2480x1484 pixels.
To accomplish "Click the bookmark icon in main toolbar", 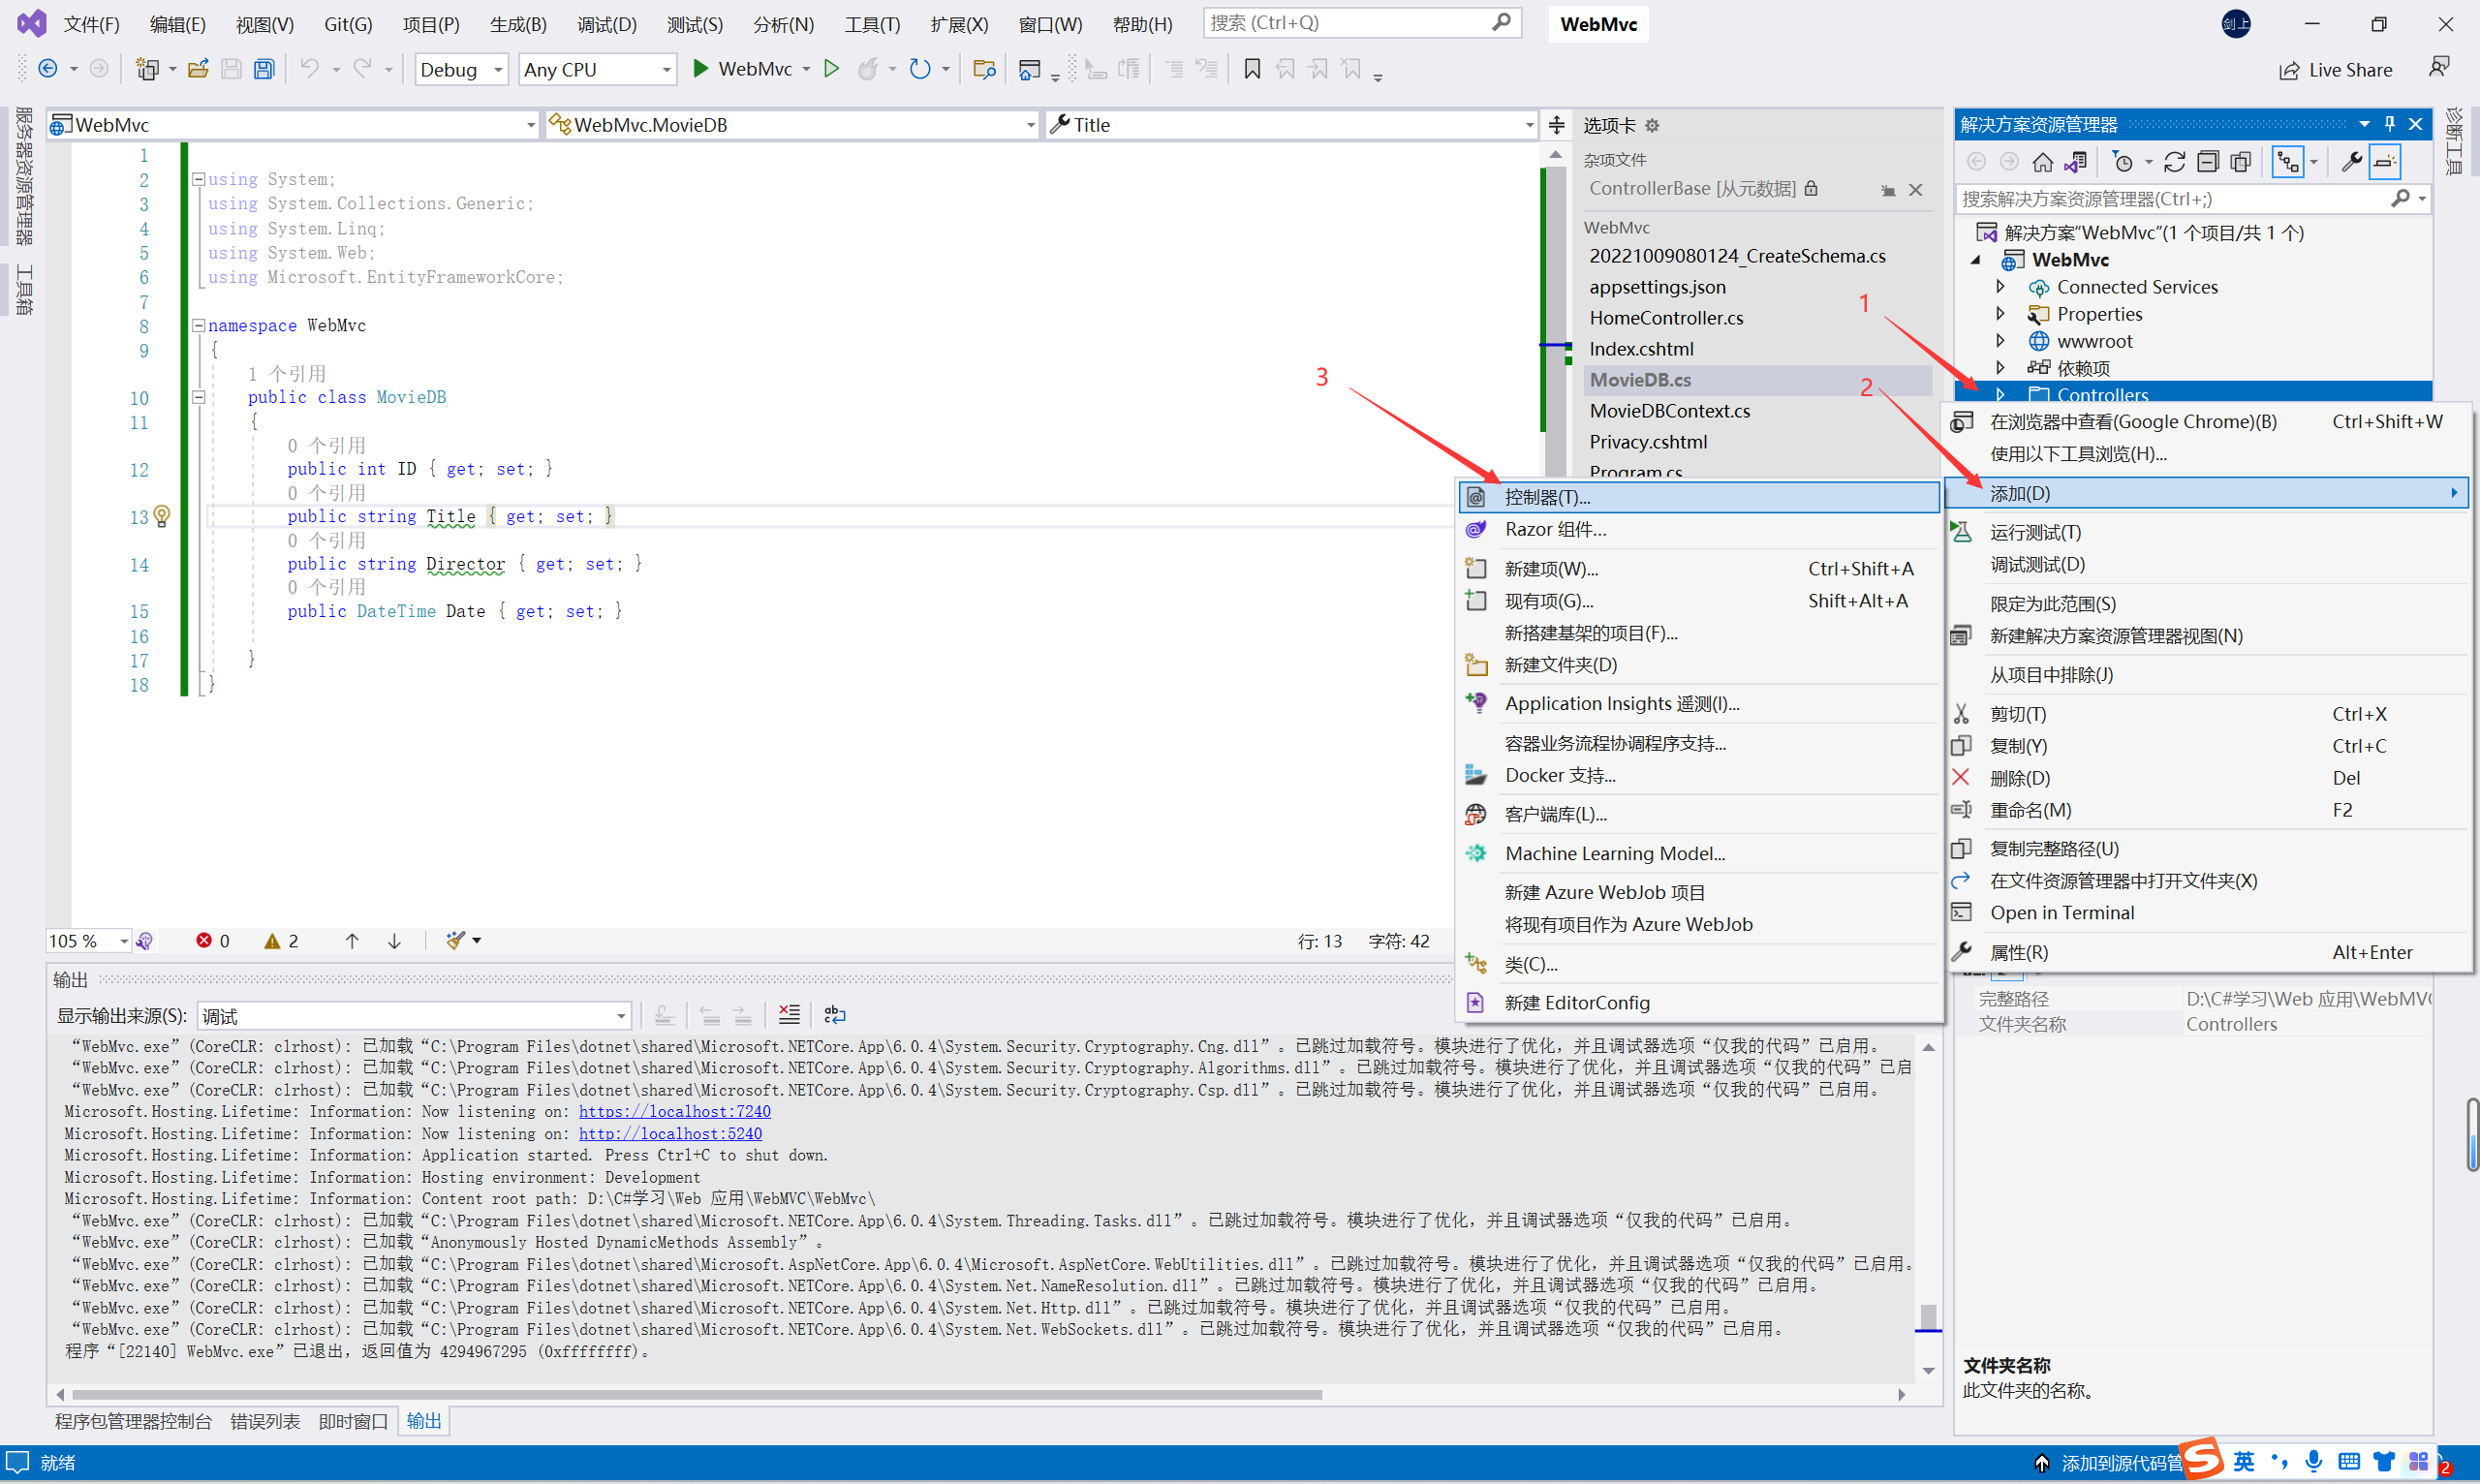I will click(1251, 69).
